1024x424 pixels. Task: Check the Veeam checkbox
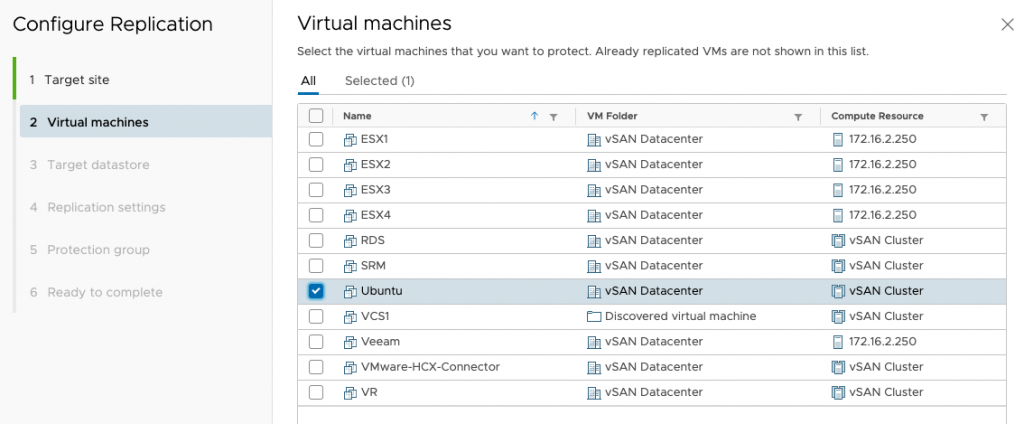(x=316, y=342)
